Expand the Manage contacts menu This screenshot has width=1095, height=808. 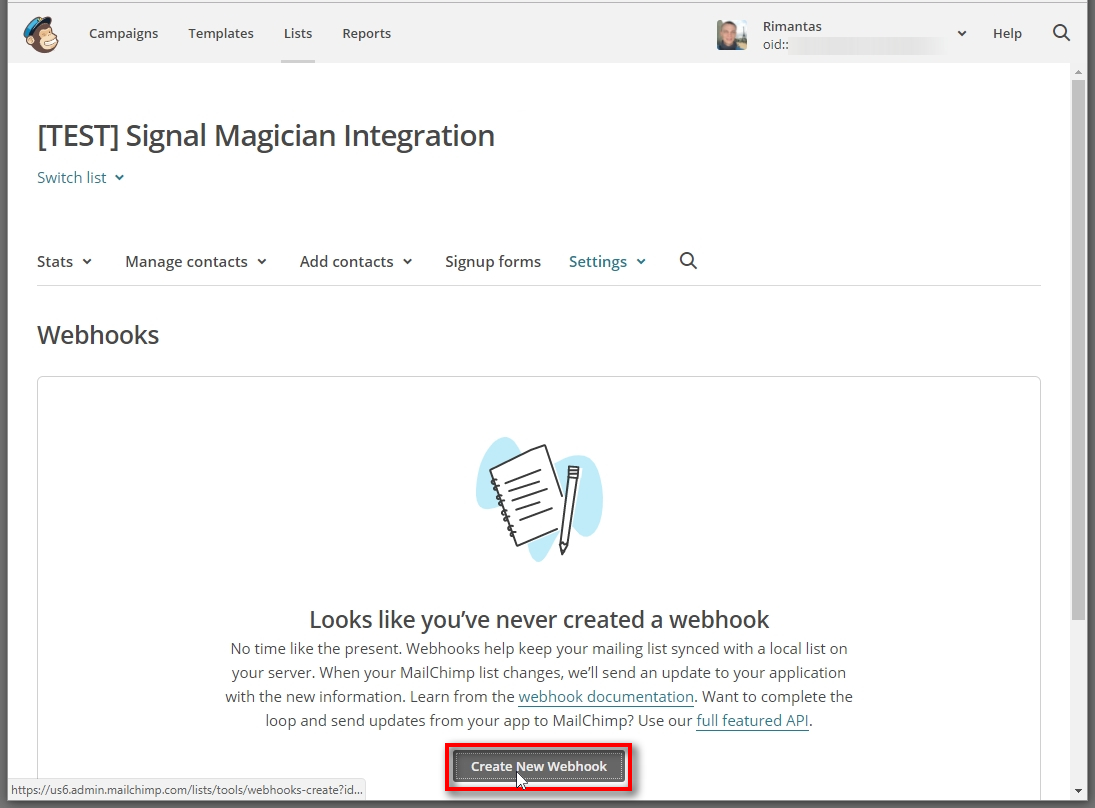[x=196, y=262]
